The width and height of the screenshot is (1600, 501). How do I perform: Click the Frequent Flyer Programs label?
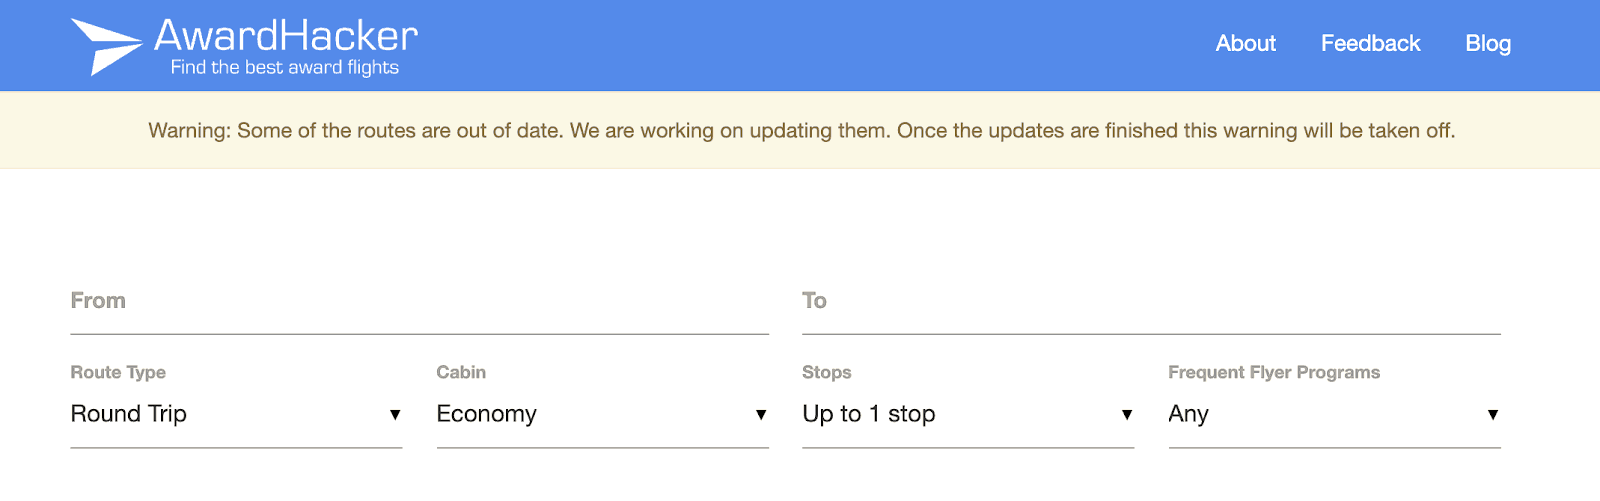[1274, 372]
